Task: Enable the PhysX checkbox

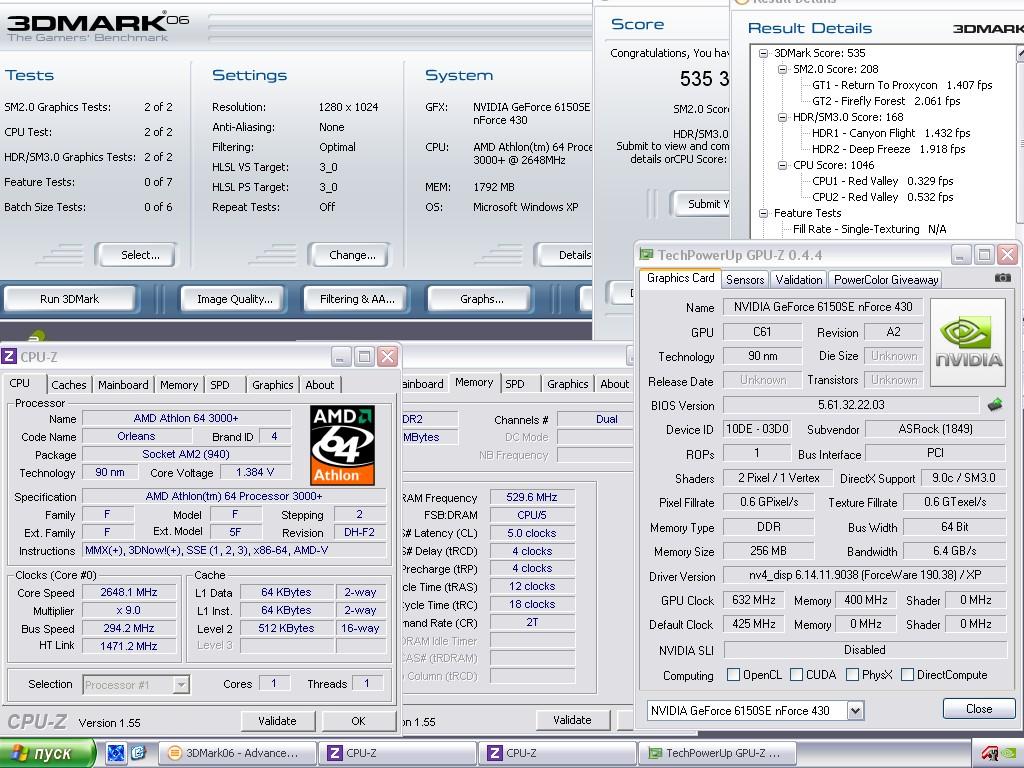Action: pyautogui.click(x=852, y=675)
